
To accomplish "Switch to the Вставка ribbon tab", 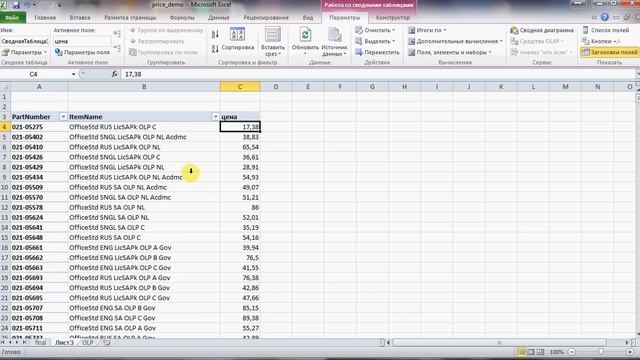I will pyautogui.click(x=80, y=18).
